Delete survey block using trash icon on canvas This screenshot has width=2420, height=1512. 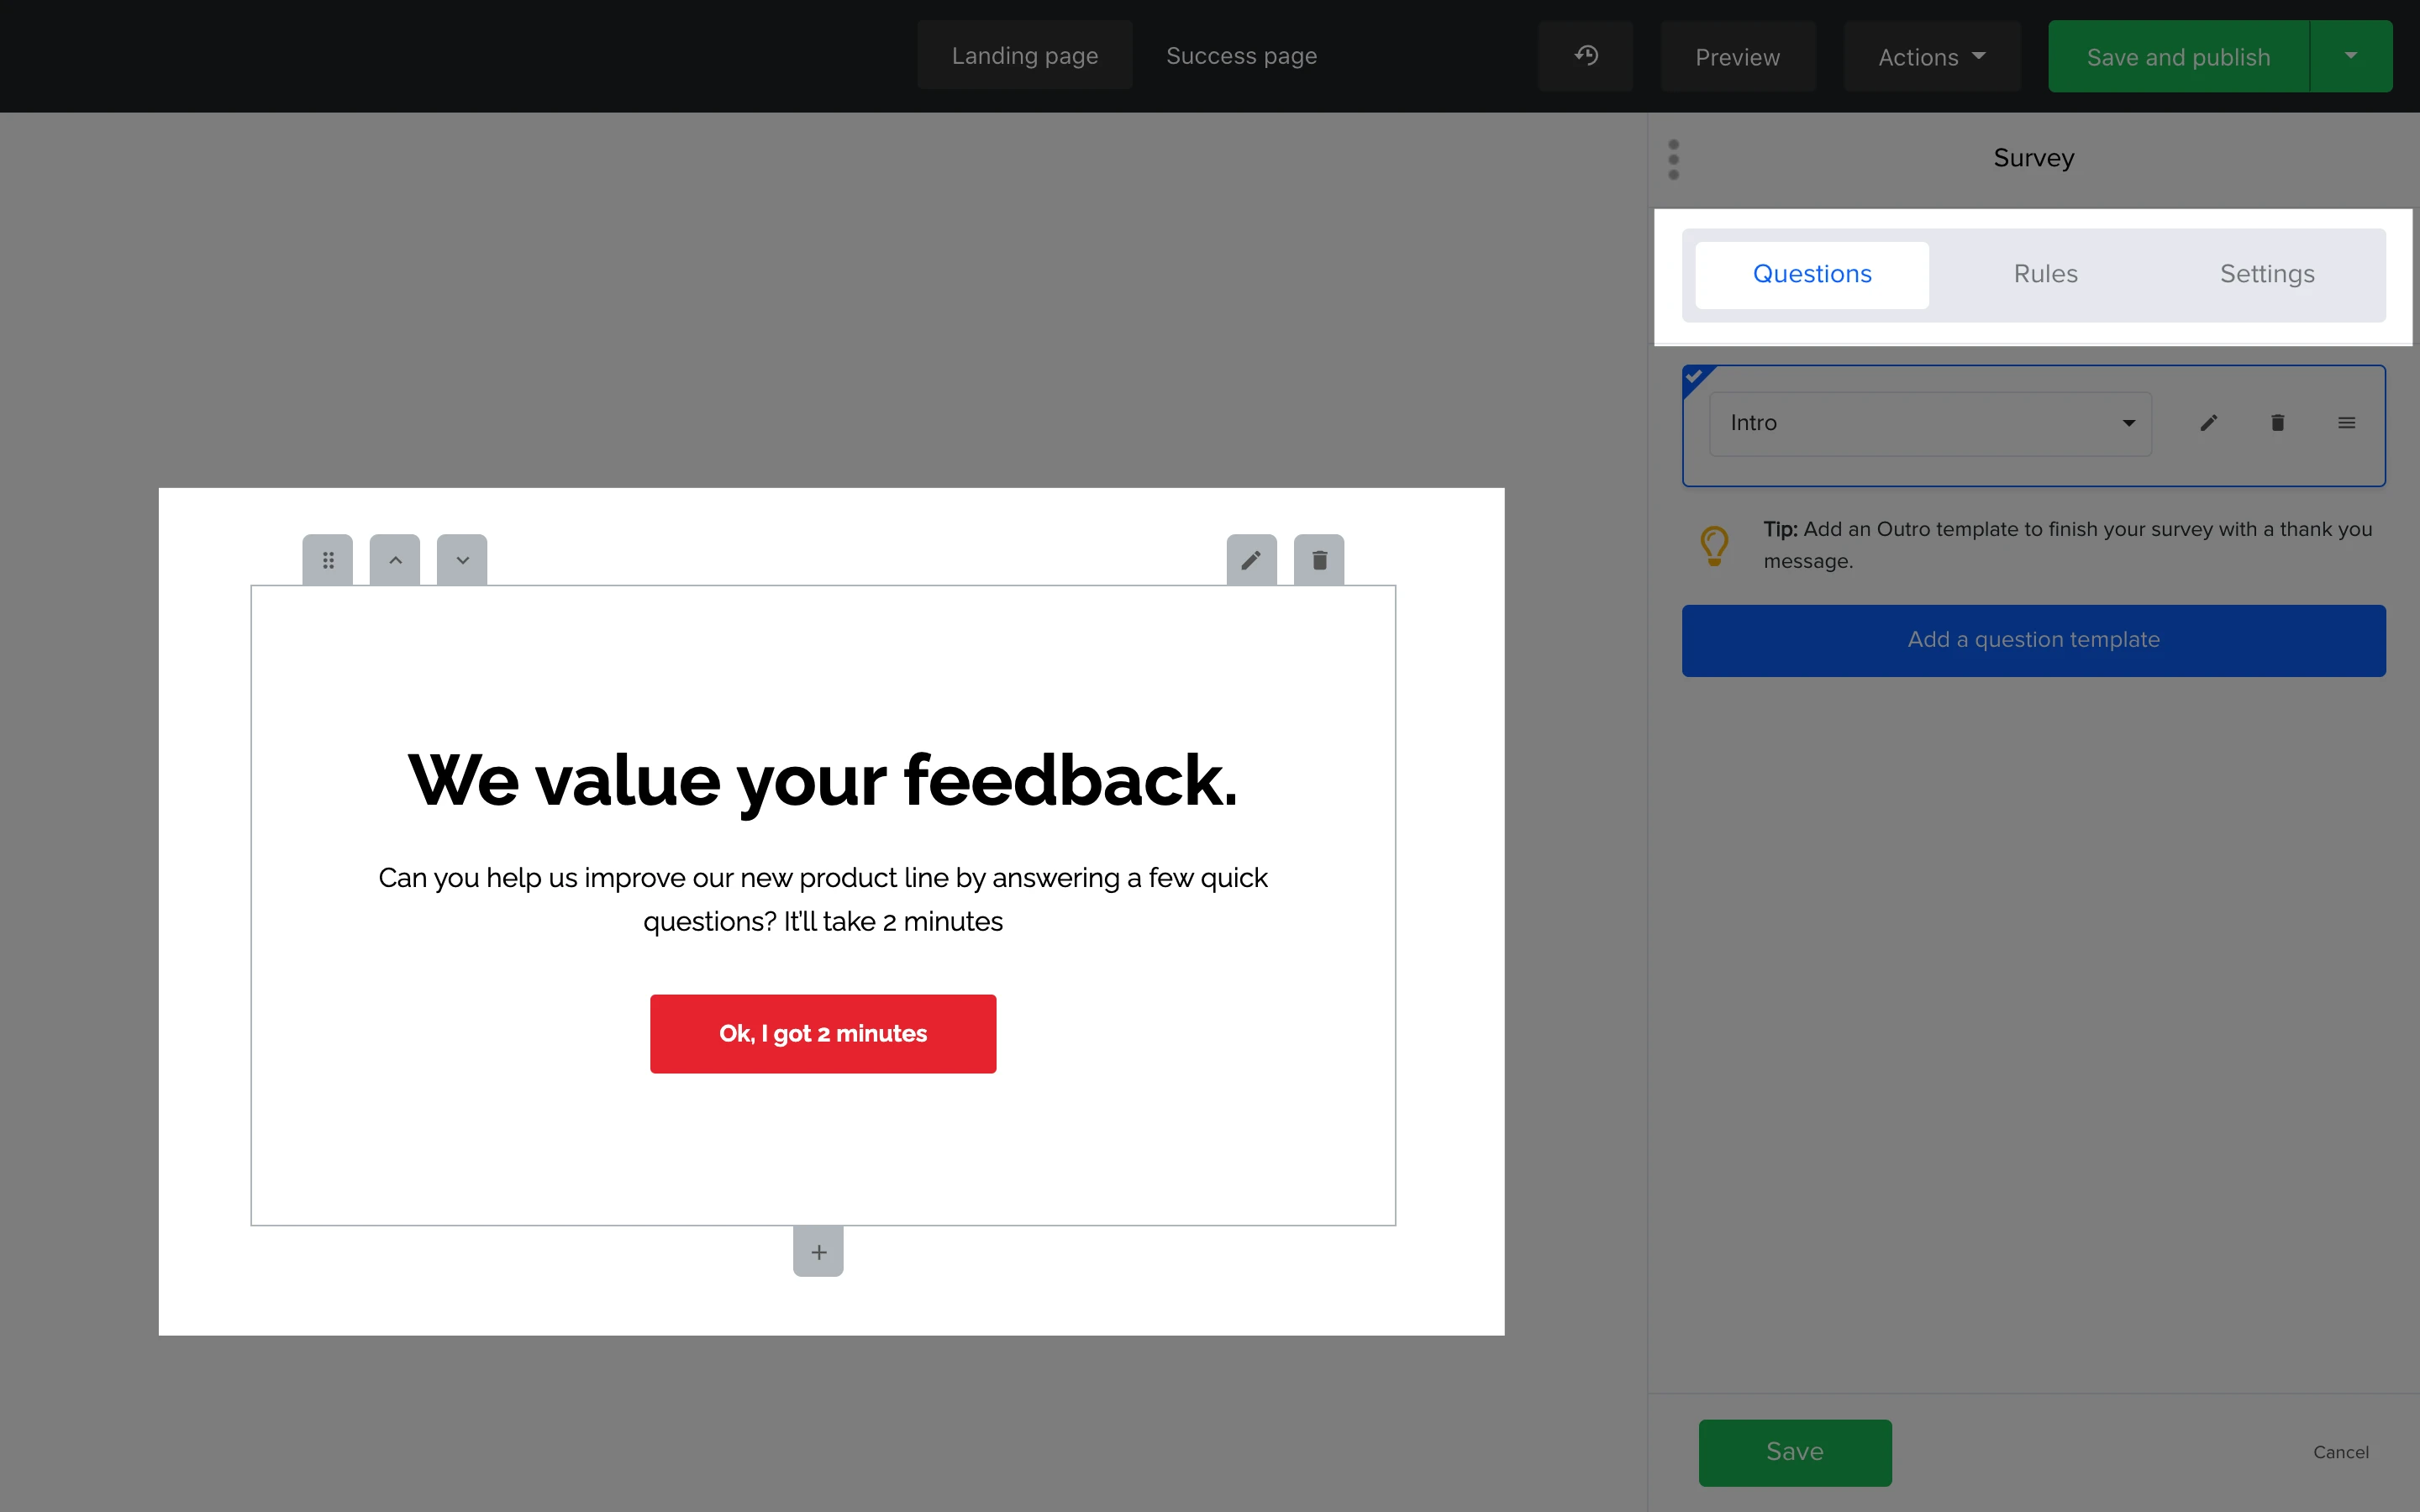point(1319,560)
